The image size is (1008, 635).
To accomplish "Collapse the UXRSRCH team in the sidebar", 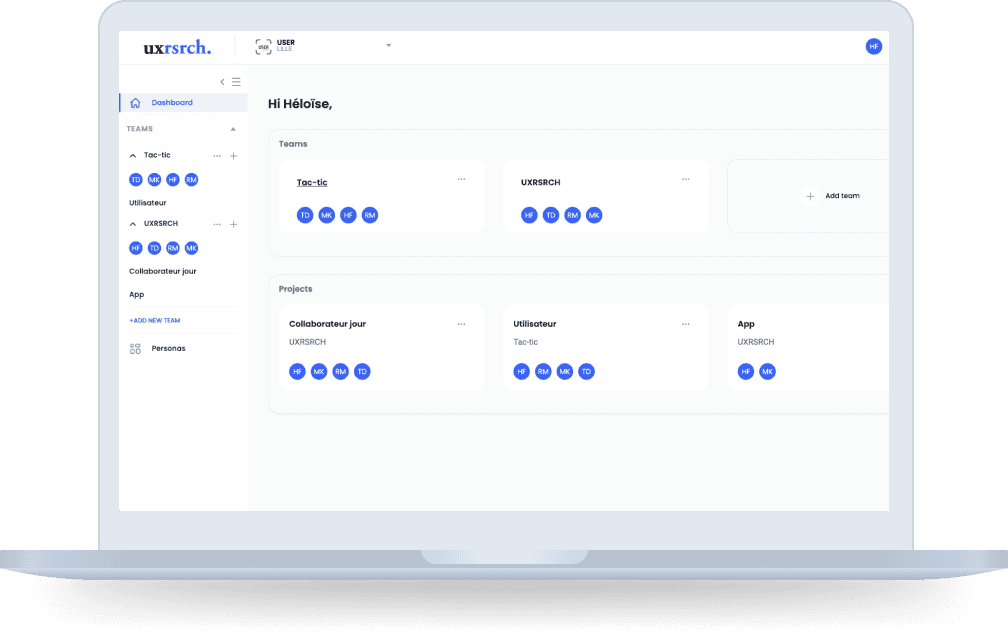I will (x=133, y=223).
